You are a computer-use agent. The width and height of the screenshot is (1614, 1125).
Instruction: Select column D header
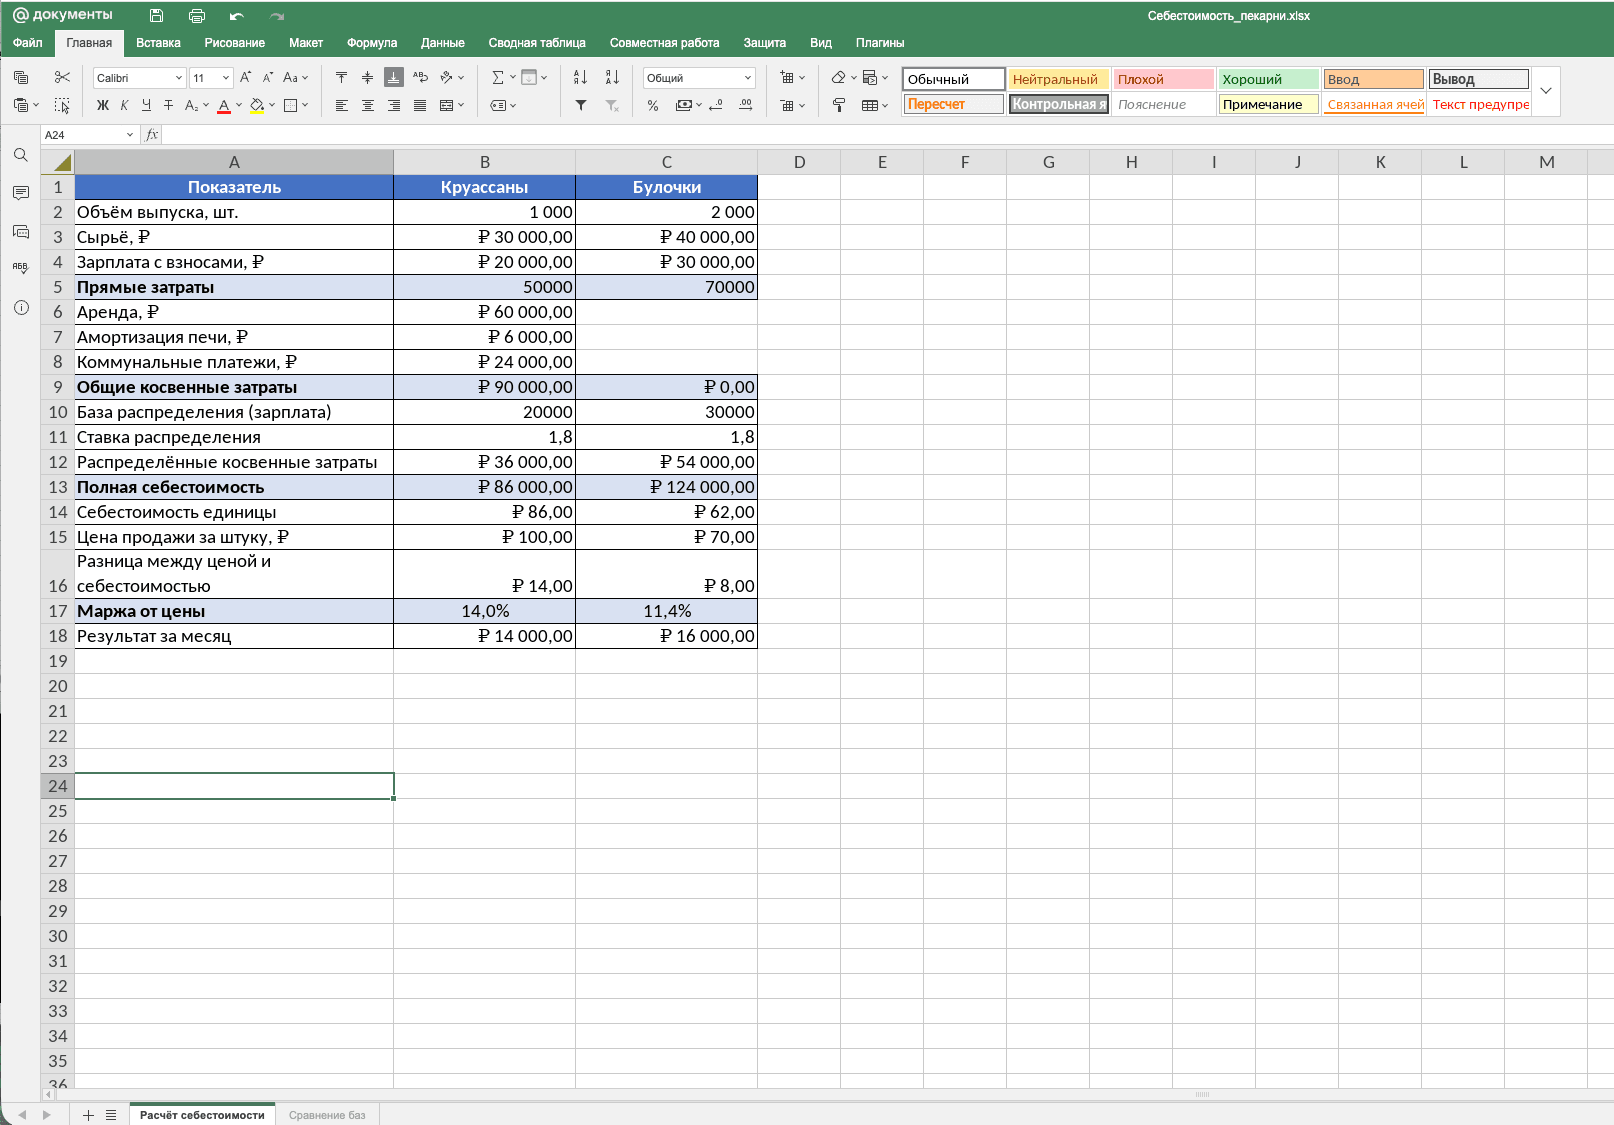tap(799, 162)
